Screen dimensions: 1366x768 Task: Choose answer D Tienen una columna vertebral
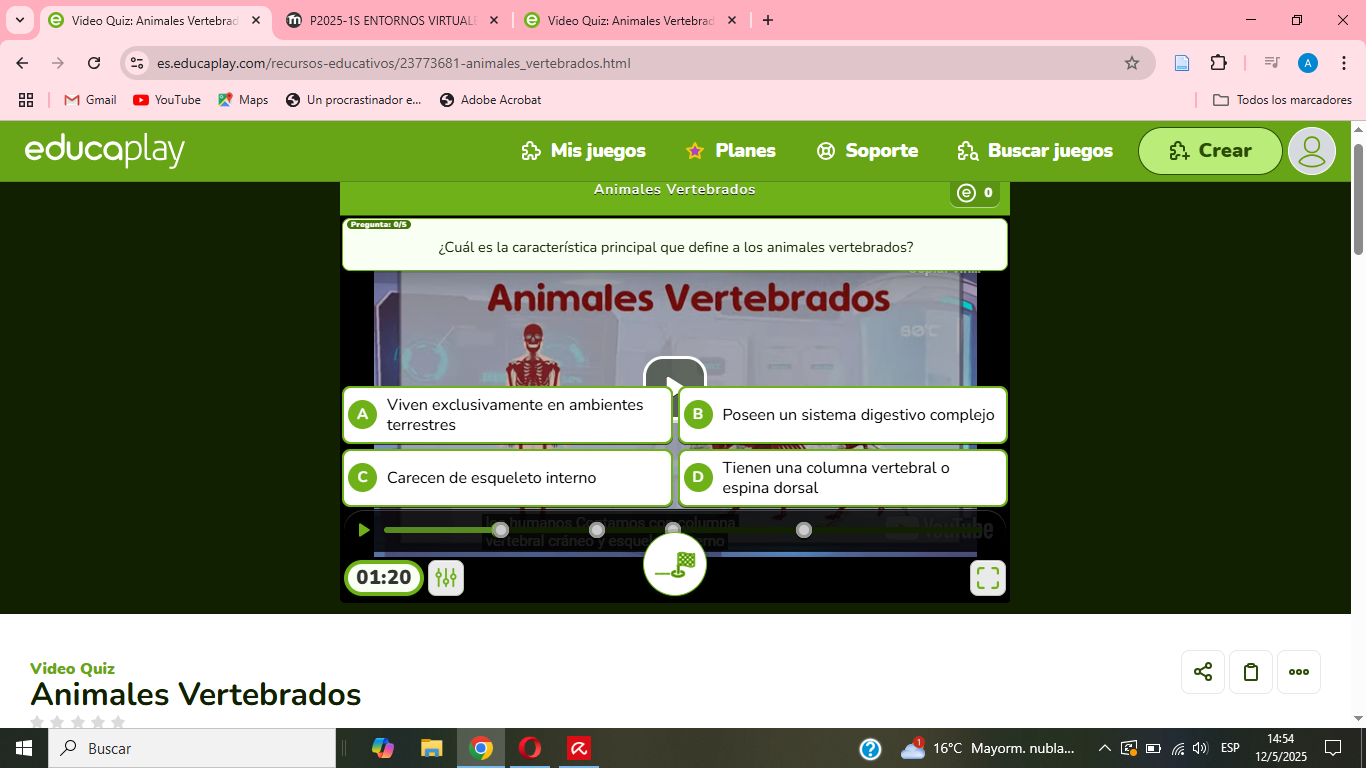tap(843, 478)
